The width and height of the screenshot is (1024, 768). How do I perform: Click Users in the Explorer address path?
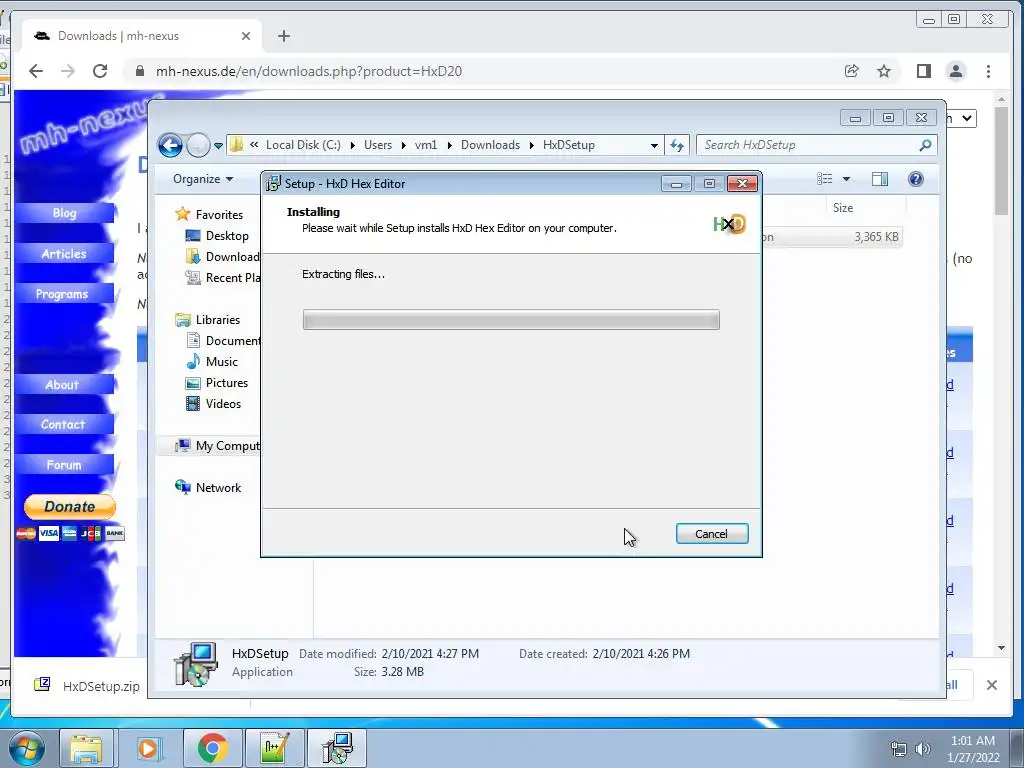(378, 145)
